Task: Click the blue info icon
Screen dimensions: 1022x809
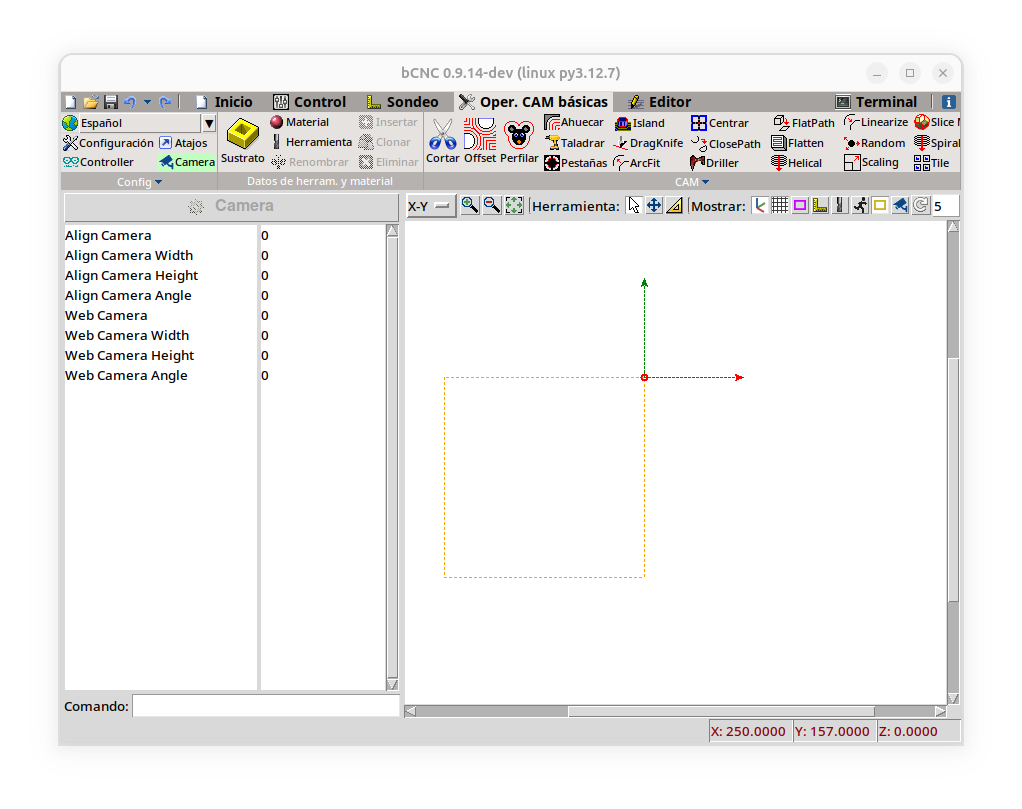Action: 949,102
